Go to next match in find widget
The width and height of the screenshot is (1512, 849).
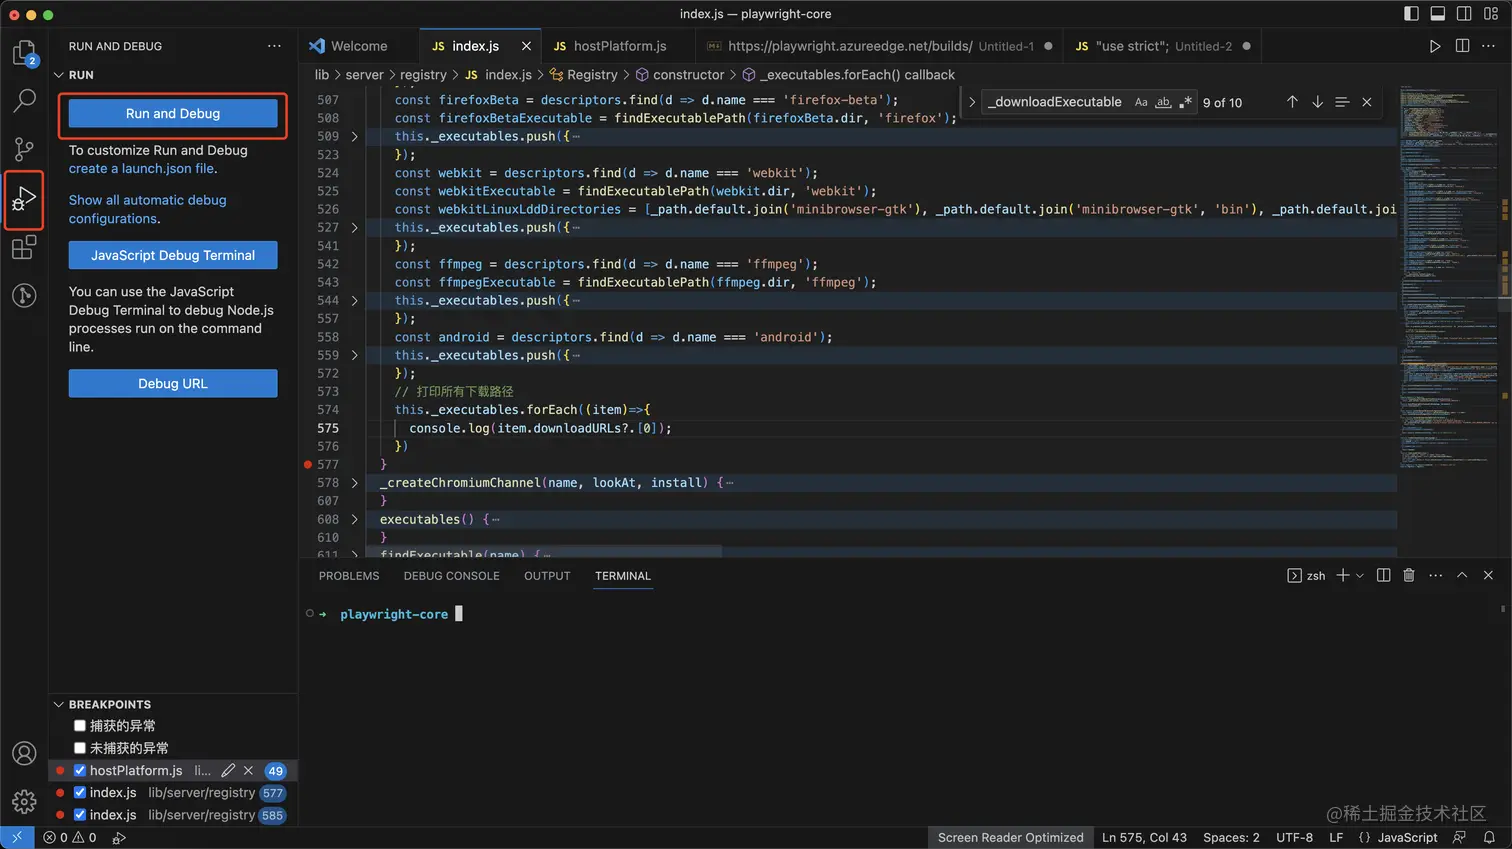coord(1317,102)
